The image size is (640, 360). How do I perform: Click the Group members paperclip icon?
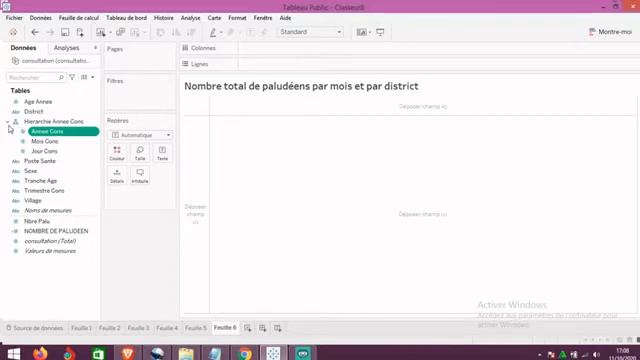point(231,32)
